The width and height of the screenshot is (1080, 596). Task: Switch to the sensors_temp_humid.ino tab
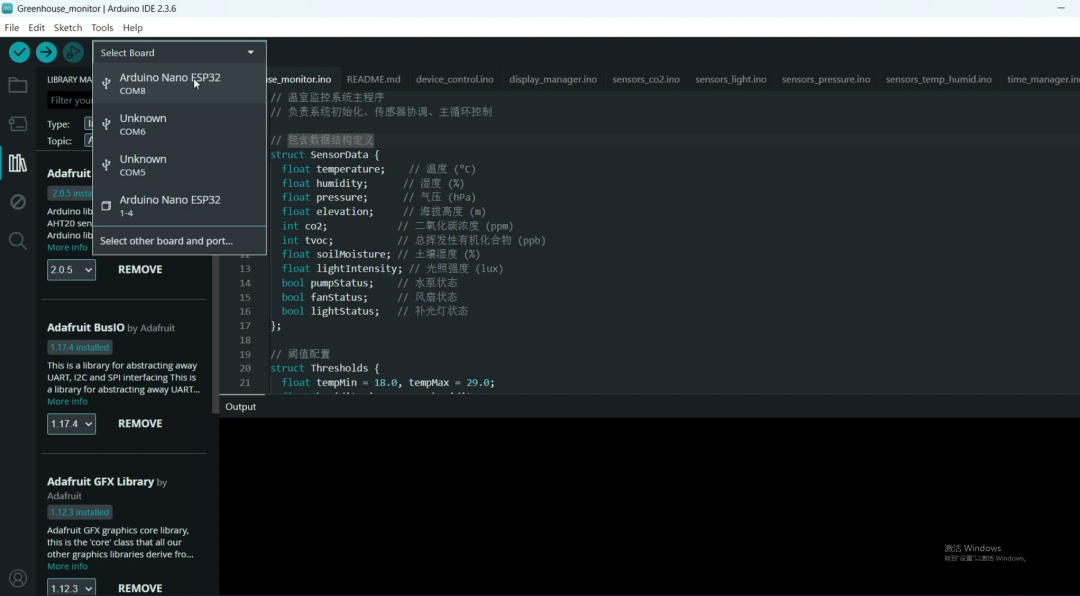point(939,79)
